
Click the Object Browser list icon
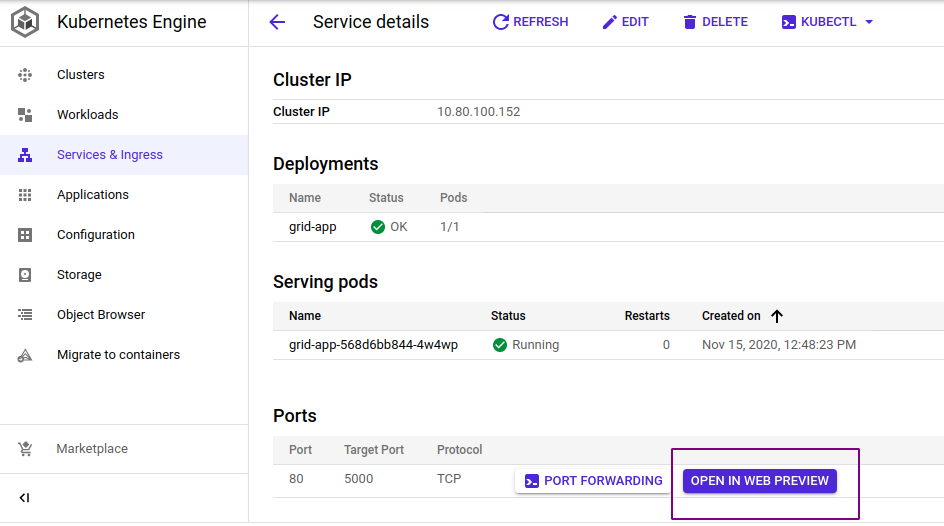click(x=26, y=315)
